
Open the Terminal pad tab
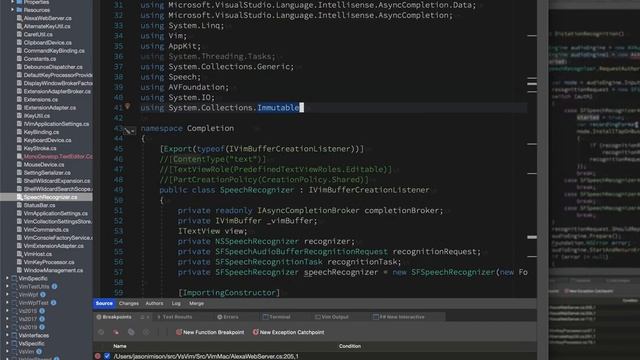(x=276, y=317)
